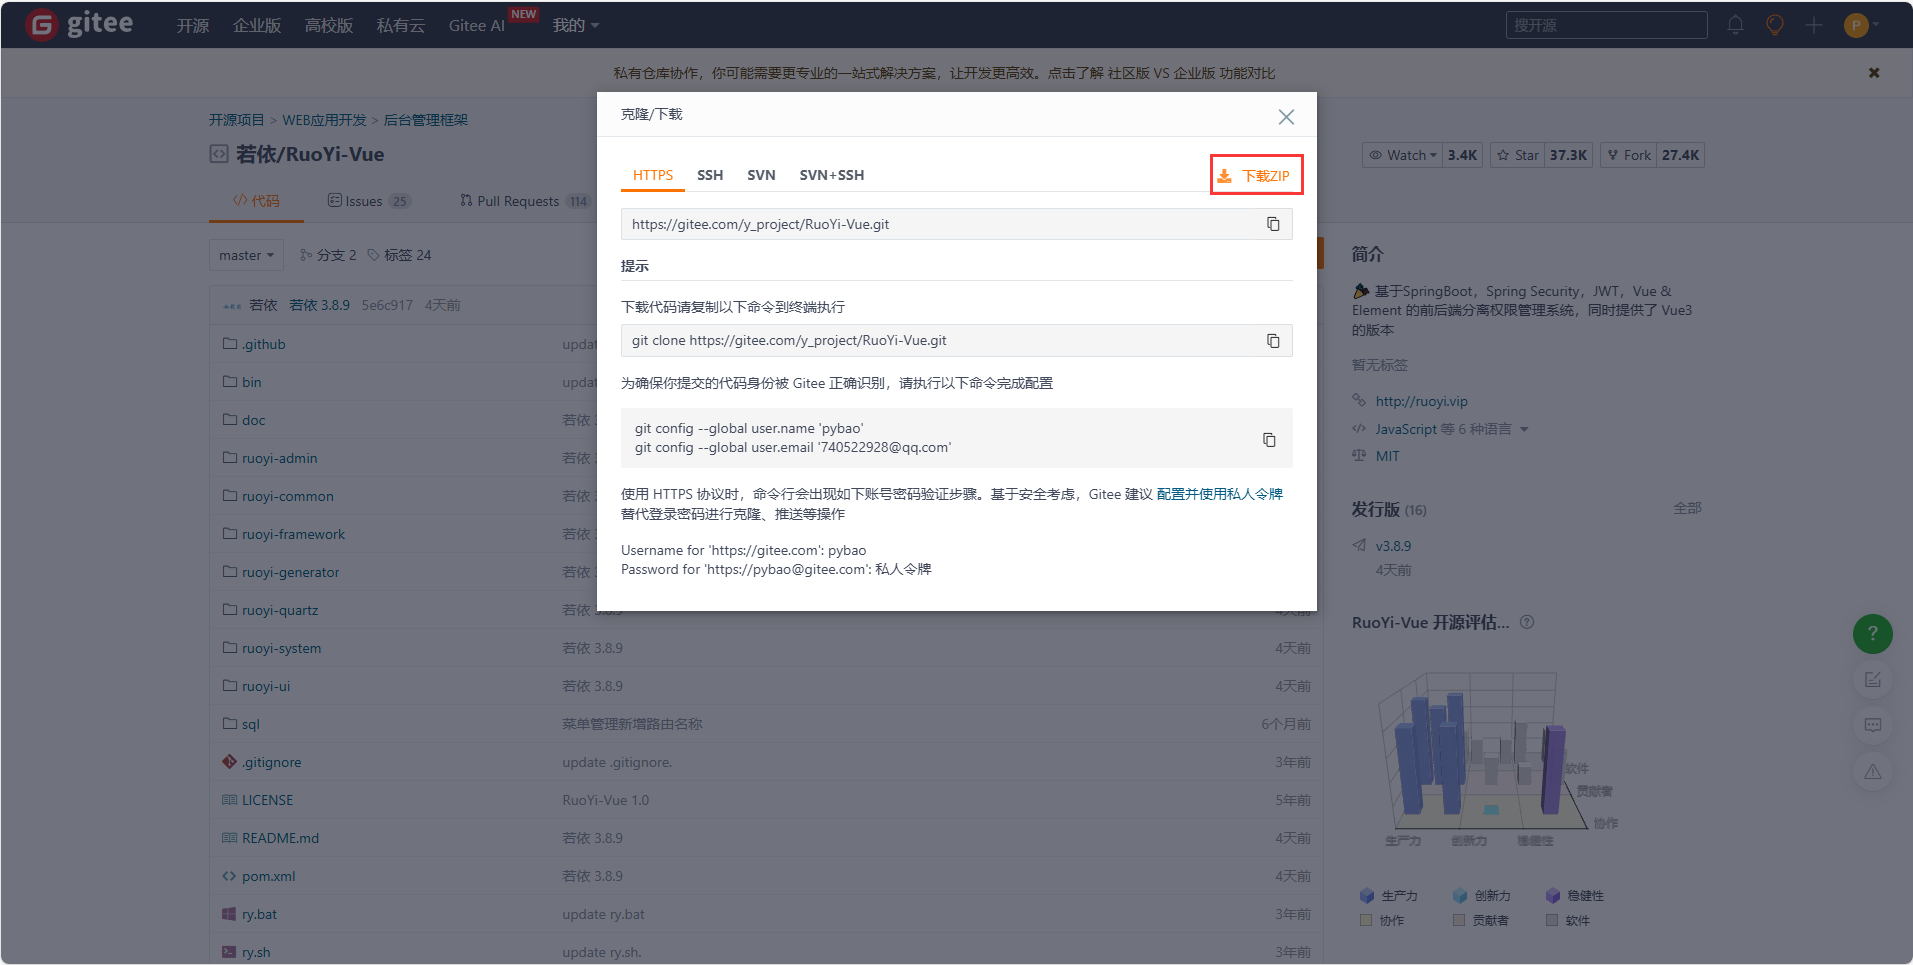Open the MIT license link
The width and height of the screenshot is (1913, 965).
tap(1387, 456)
